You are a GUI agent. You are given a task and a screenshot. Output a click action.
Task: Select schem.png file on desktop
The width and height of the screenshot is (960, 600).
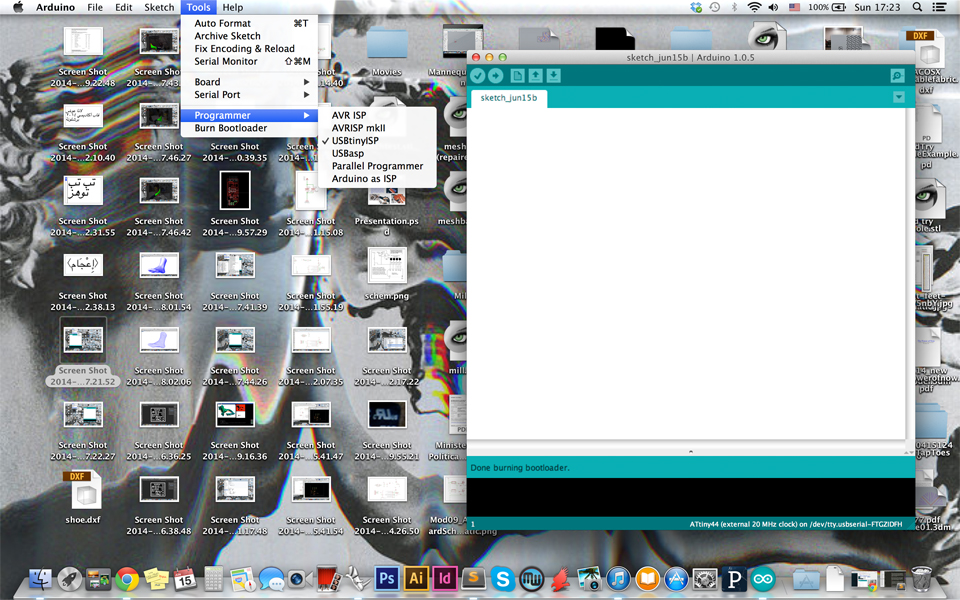pos(386,274)
